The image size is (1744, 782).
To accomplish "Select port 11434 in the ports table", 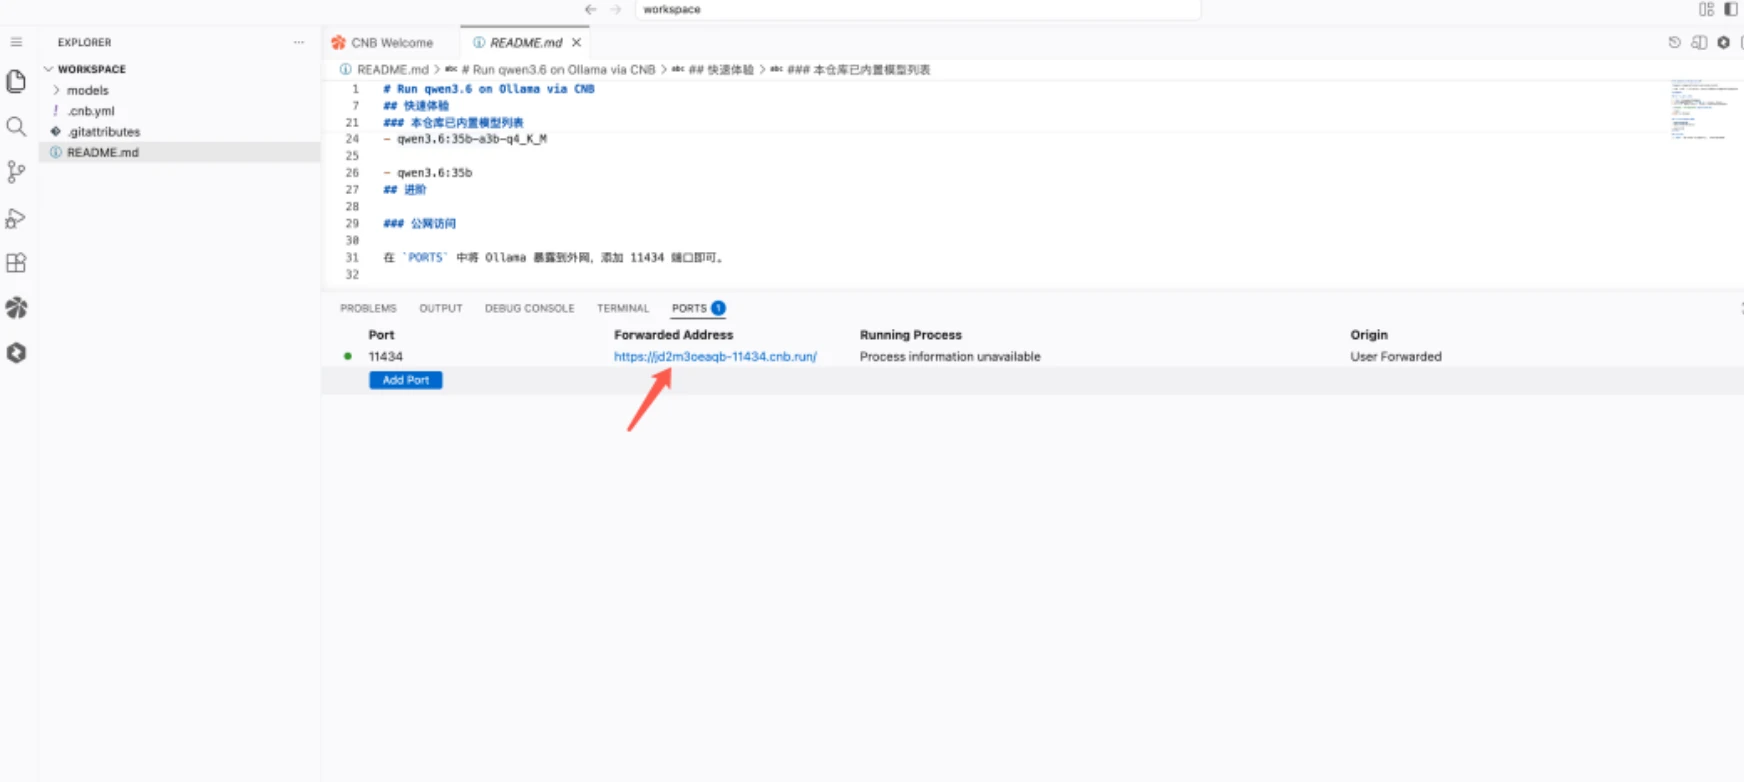I will (x=385, y=356).
